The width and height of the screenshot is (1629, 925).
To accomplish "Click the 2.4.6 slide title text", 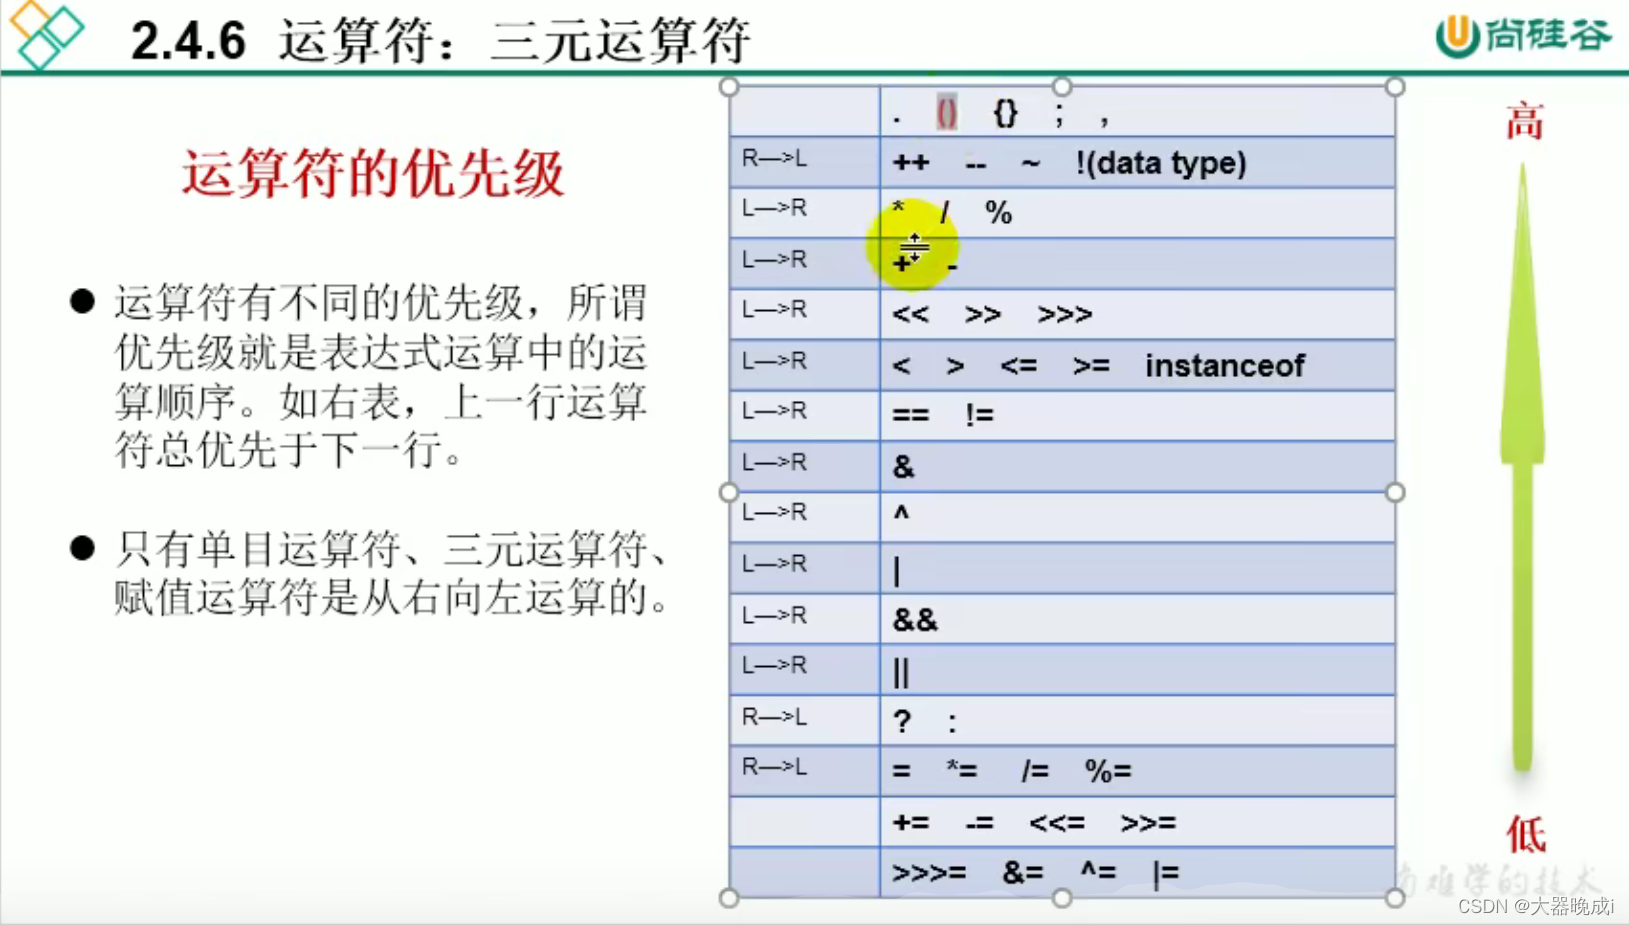I will pyautogui.click(x=440, y=40).
